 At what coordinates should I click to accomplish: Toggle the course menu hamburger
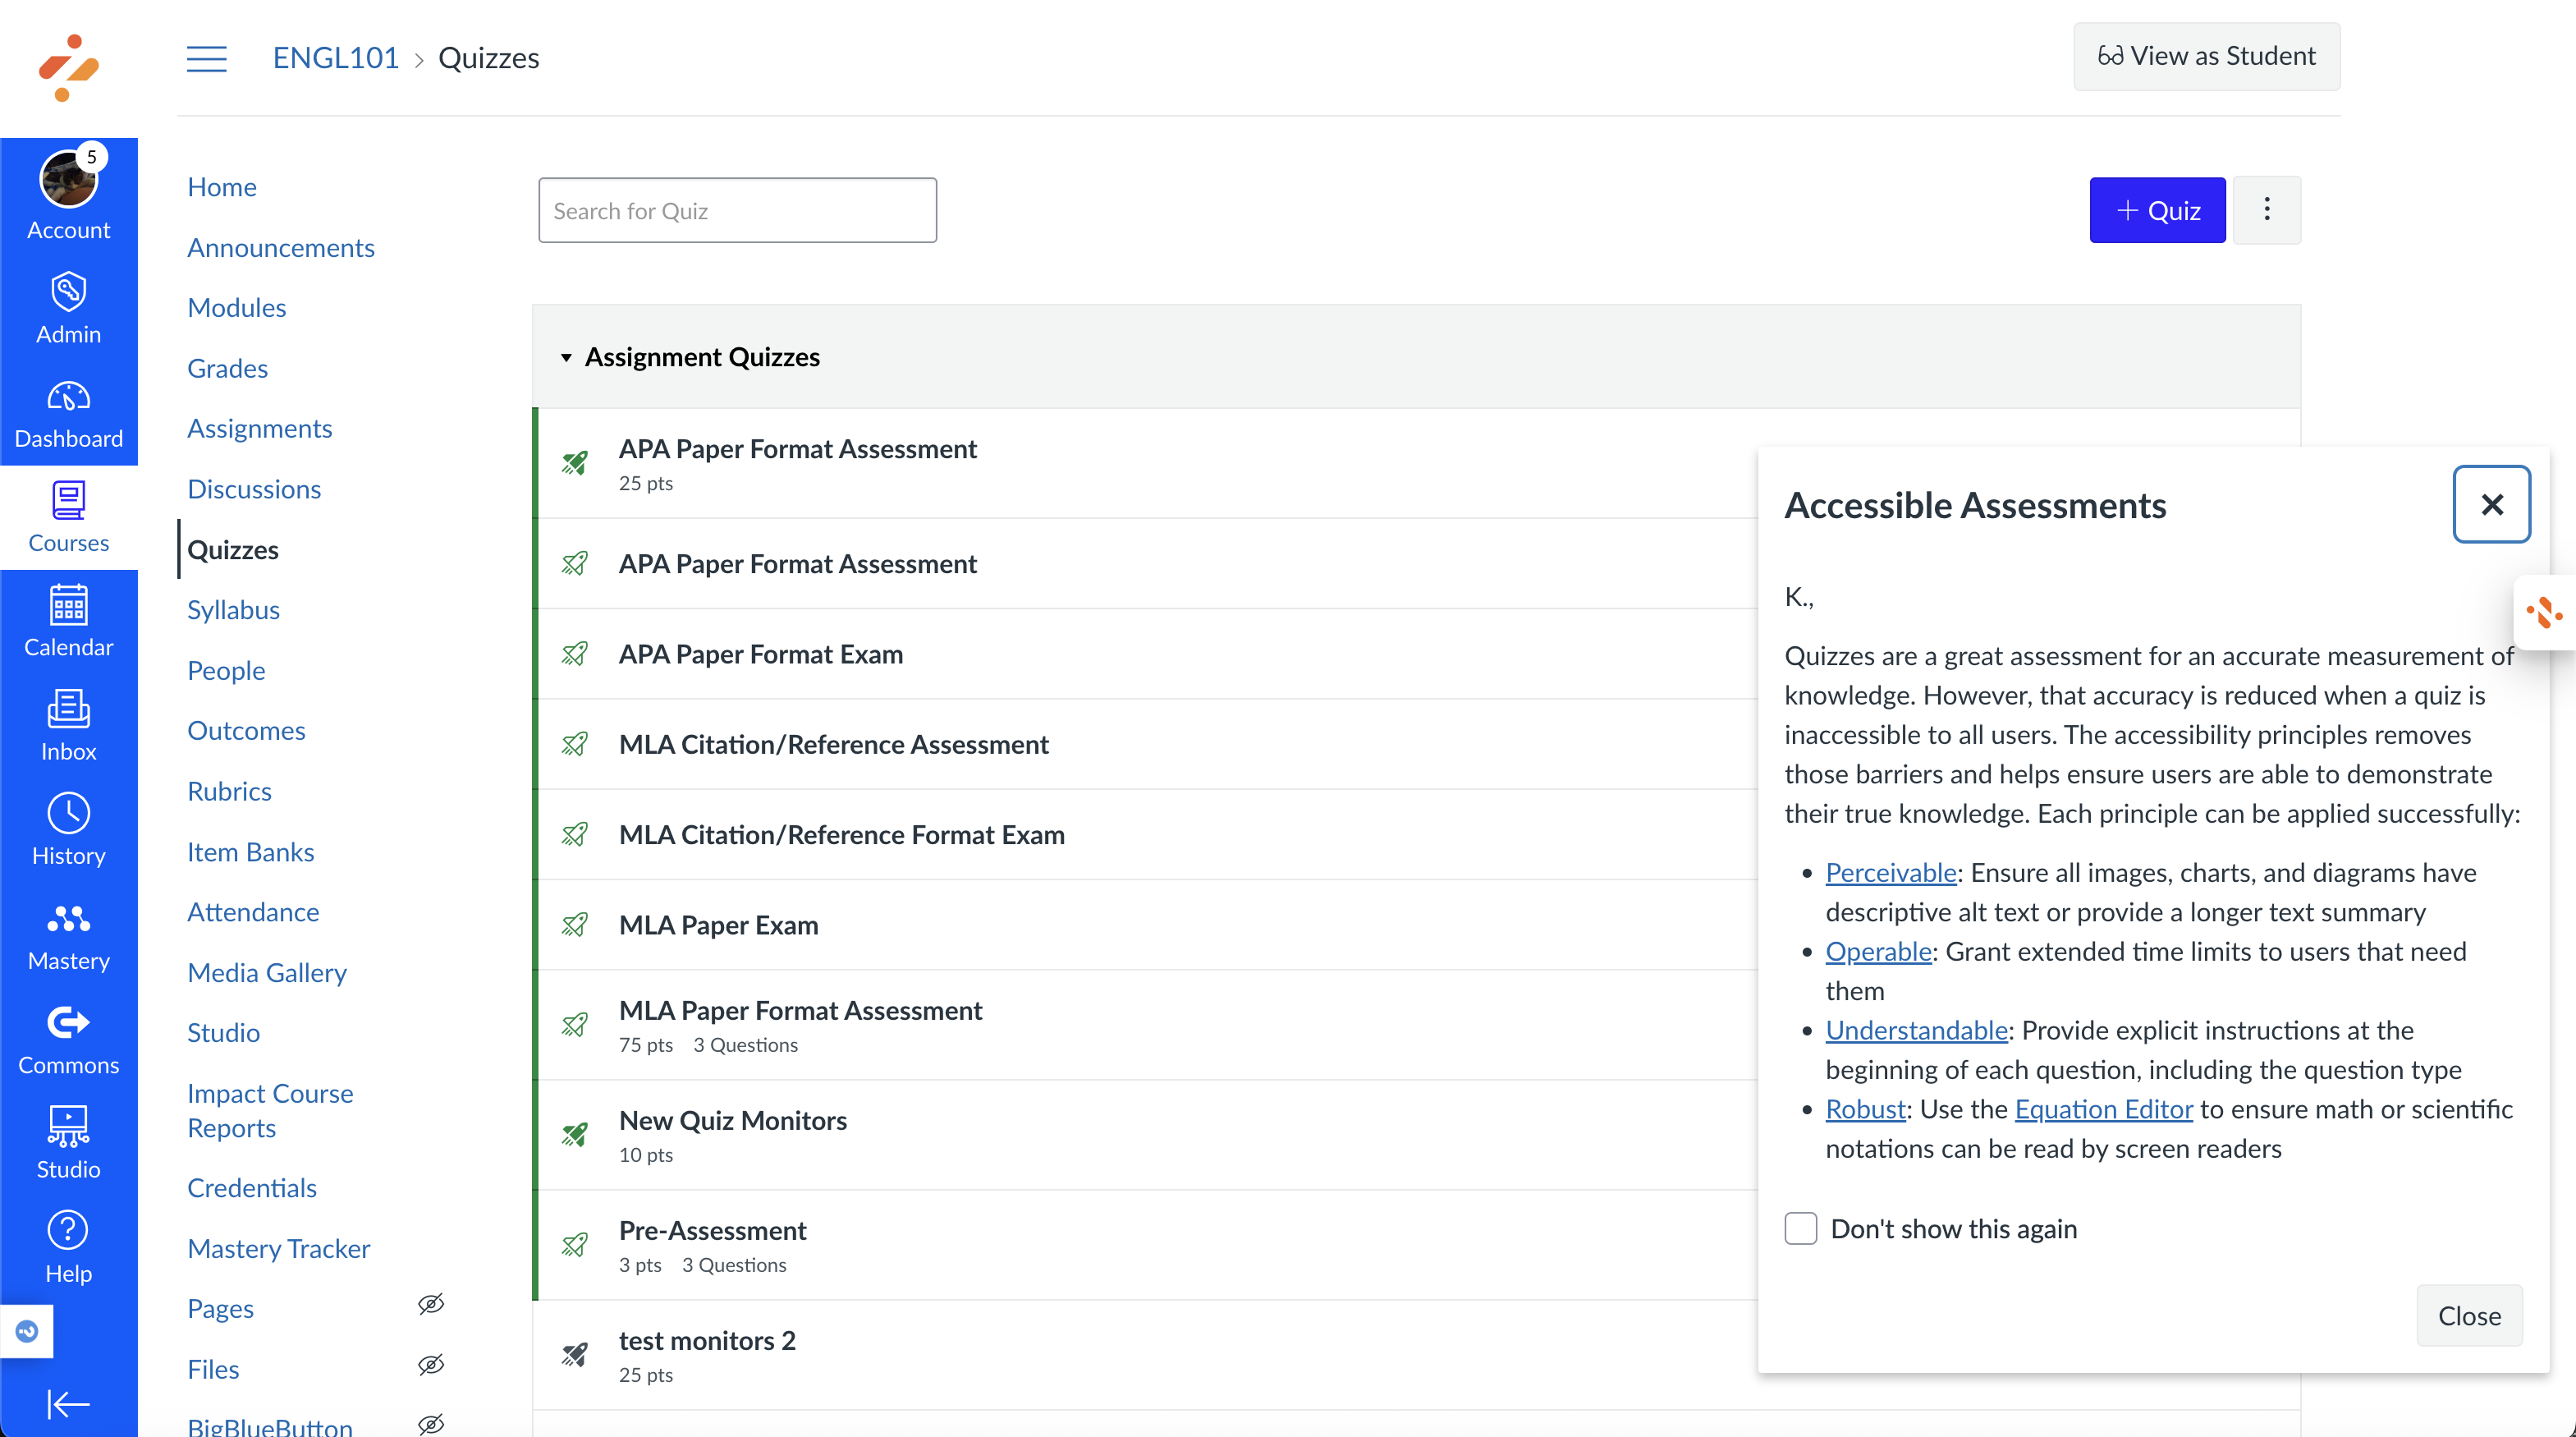[207, 58]
